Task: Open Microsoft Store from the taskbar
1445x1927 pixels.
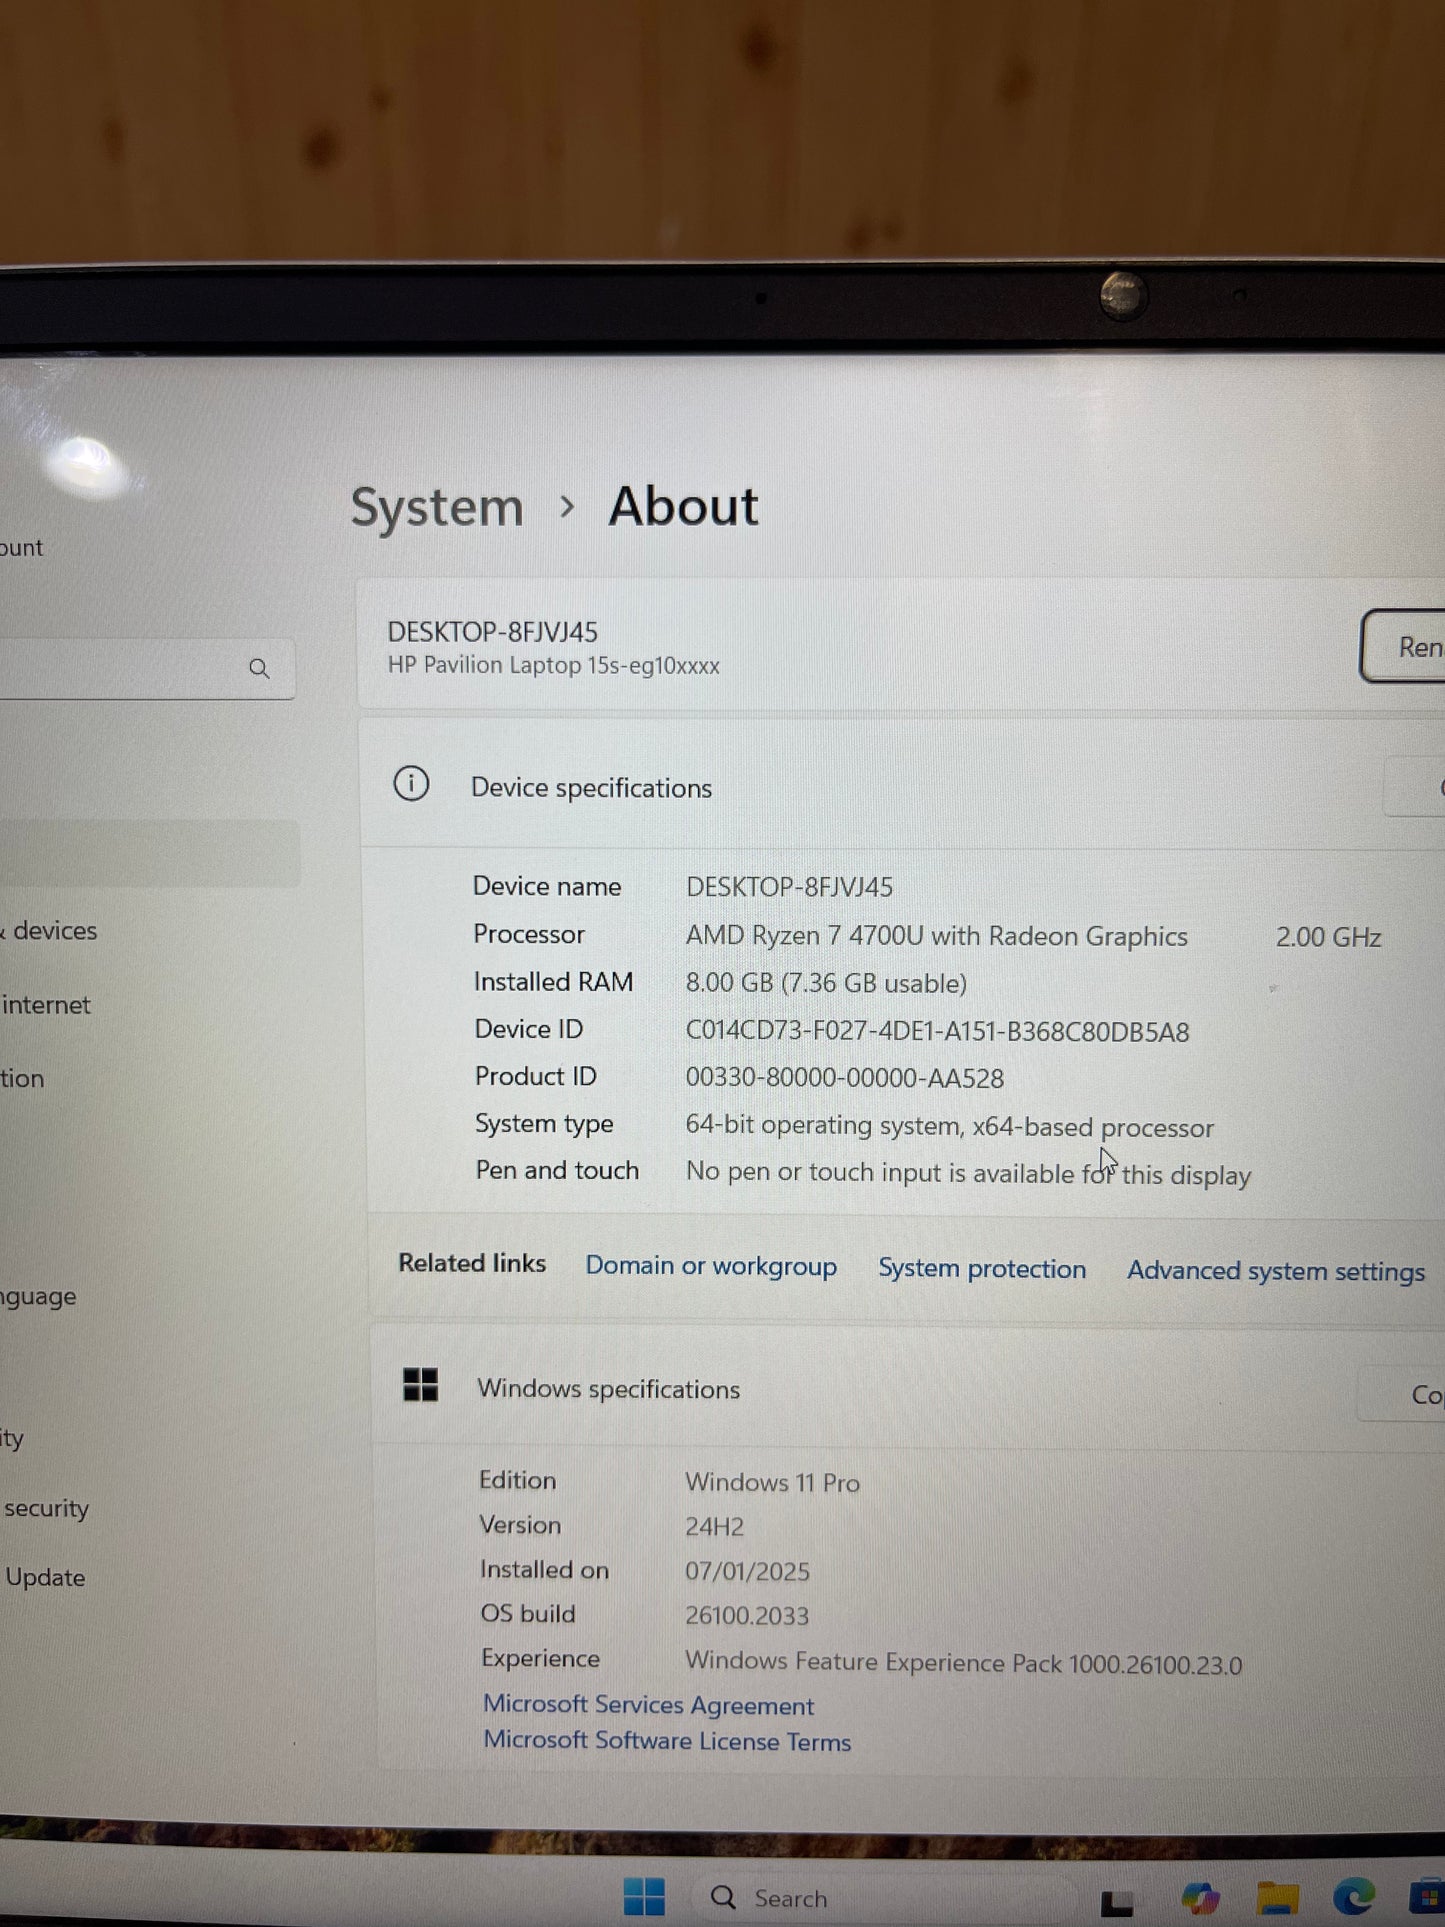Action: (1427, 1897)
